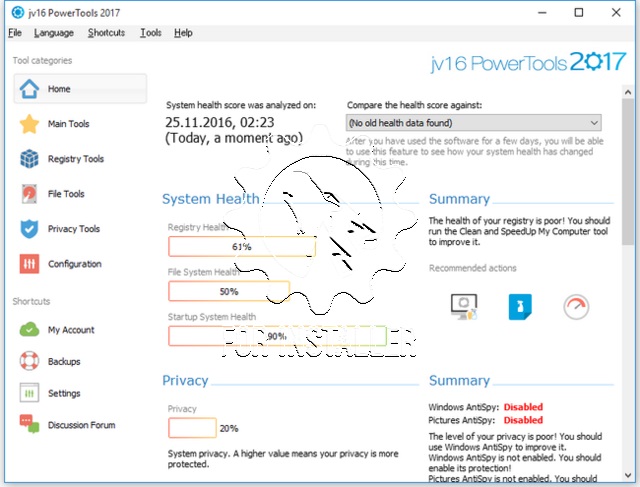Click the scroll down arrow
The image size is (640, 487).
(628, 475)
